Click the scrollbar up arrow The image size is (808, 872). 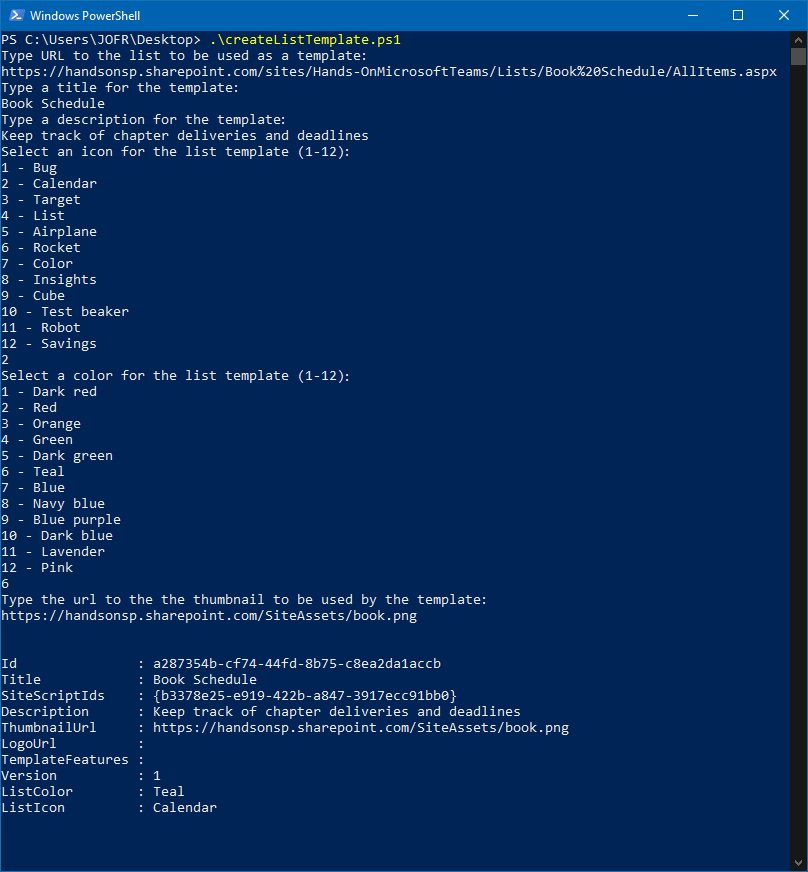(x=798, y=39)
